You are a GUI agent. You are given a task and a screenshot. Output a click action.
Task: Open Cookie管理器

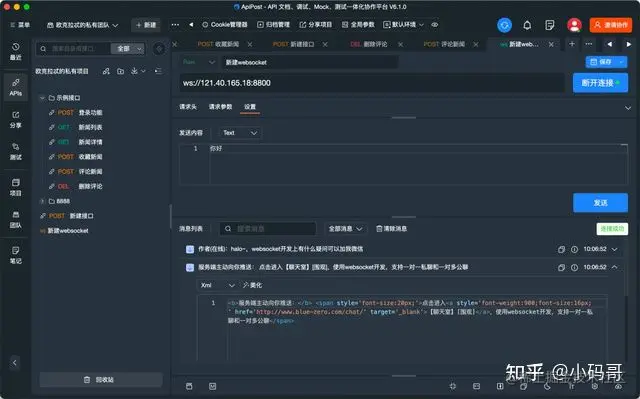pos(224,25)
